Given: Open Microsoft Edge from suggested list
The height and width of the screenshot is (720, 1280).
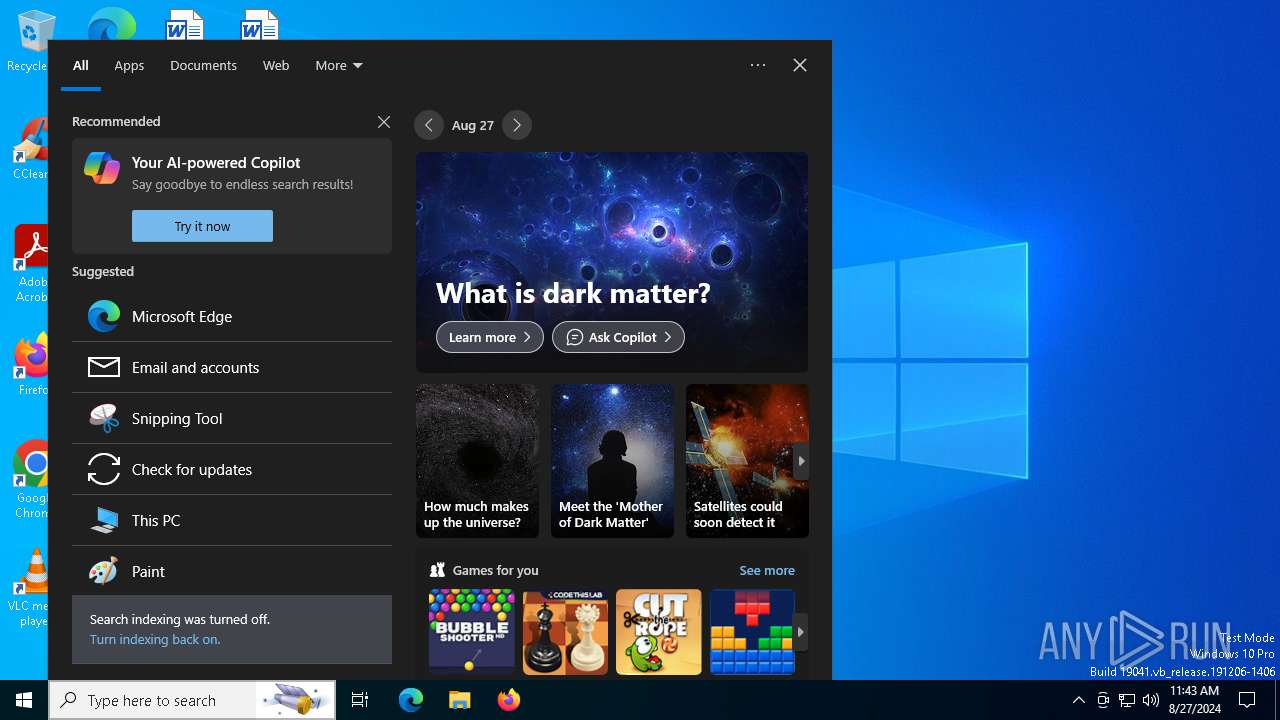Looking at the screenshot, I should (x=232, y=316).
